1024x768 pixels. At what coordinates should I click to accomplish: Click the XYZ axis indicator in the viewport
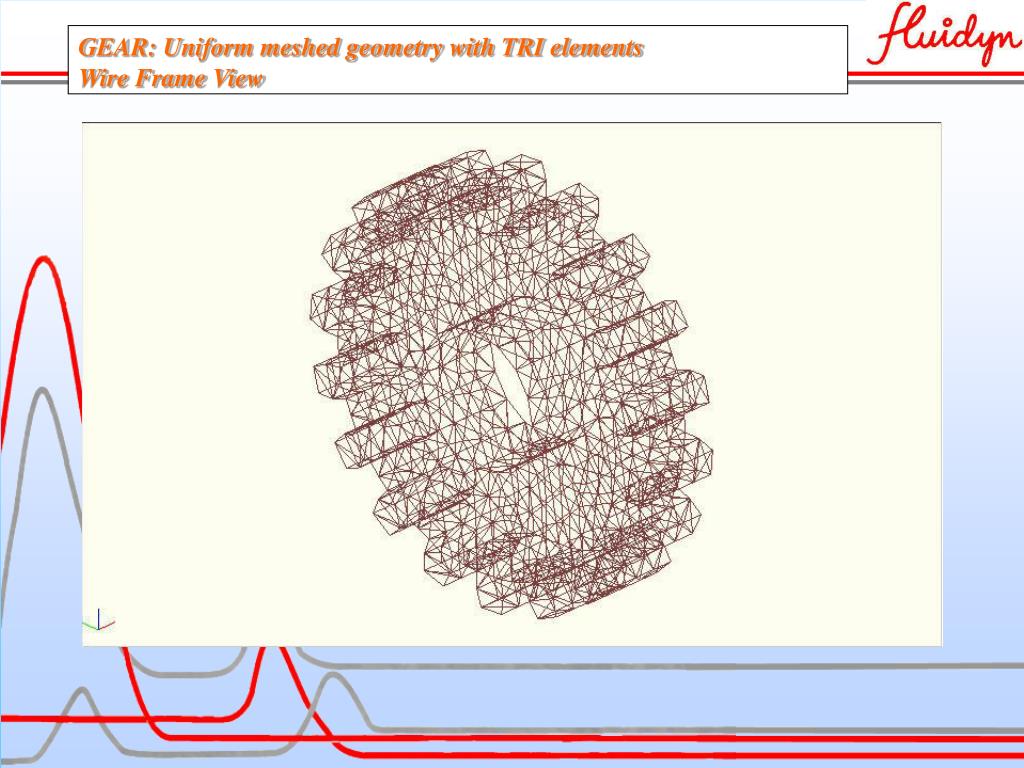(x=99, y=620)
